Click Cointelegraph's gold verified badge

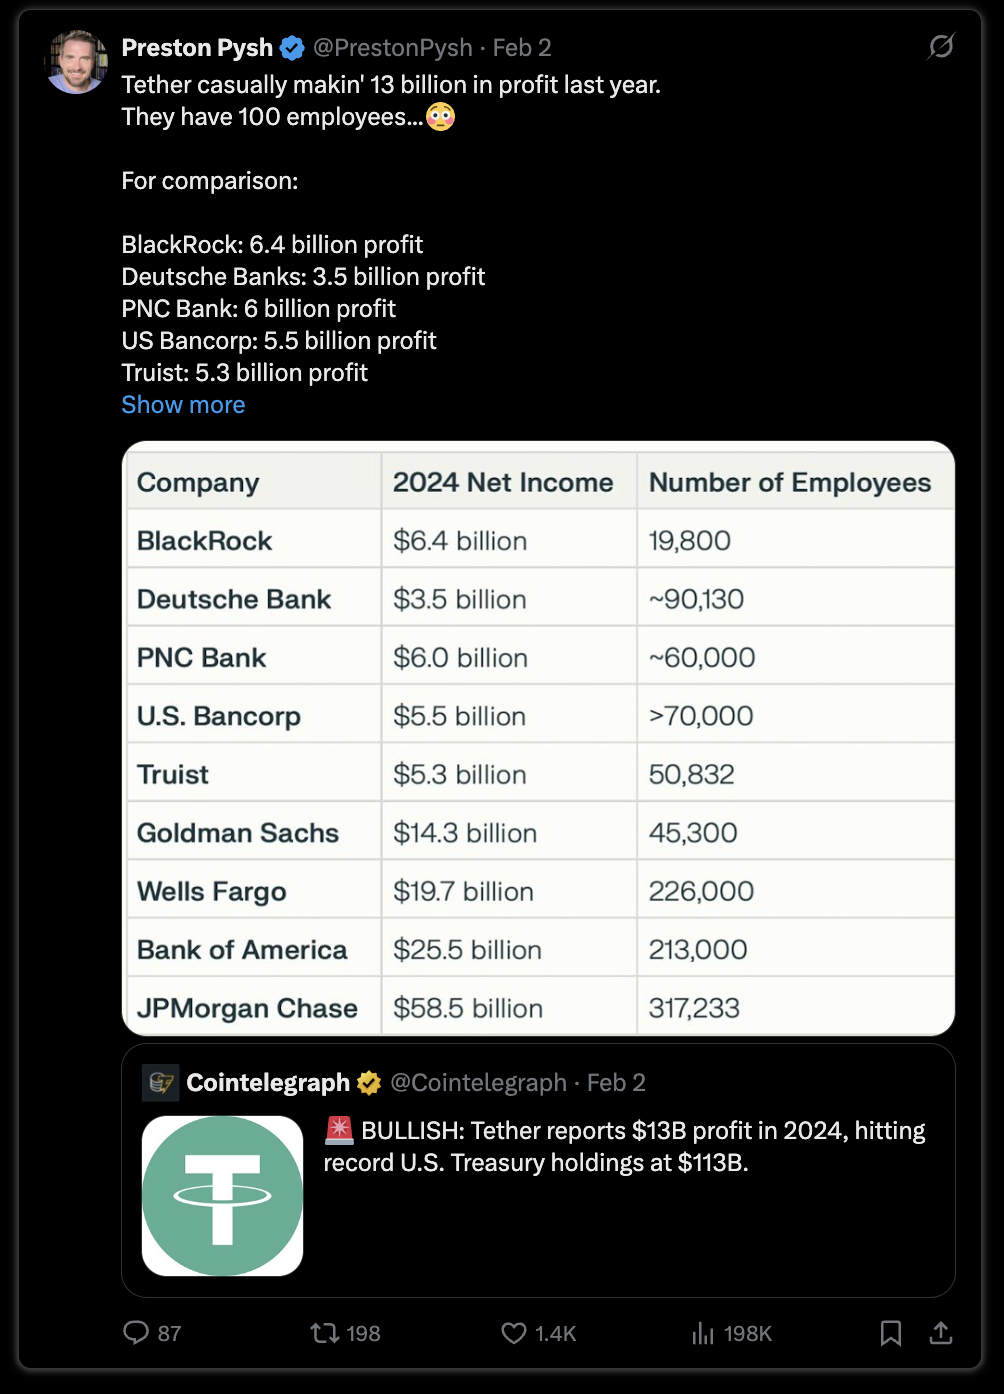coord(369,1083)
